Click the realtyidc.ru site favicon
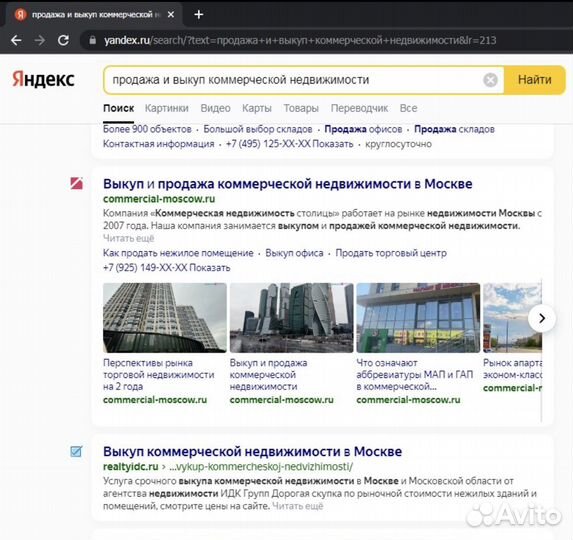Screen dimensions: 573x540 click(x=76, y=452)
